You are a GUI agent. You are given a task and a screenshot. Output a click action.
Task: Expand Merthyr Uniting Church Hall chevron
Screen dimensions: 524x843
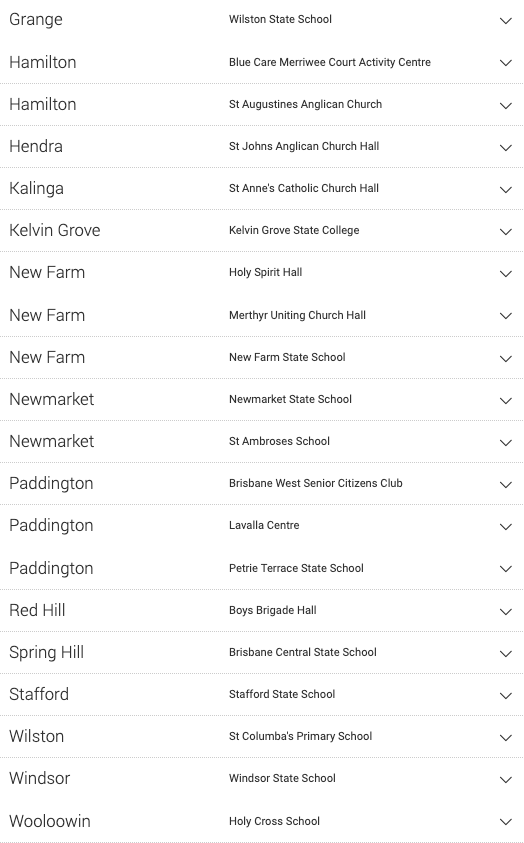[x=506, y=316]
